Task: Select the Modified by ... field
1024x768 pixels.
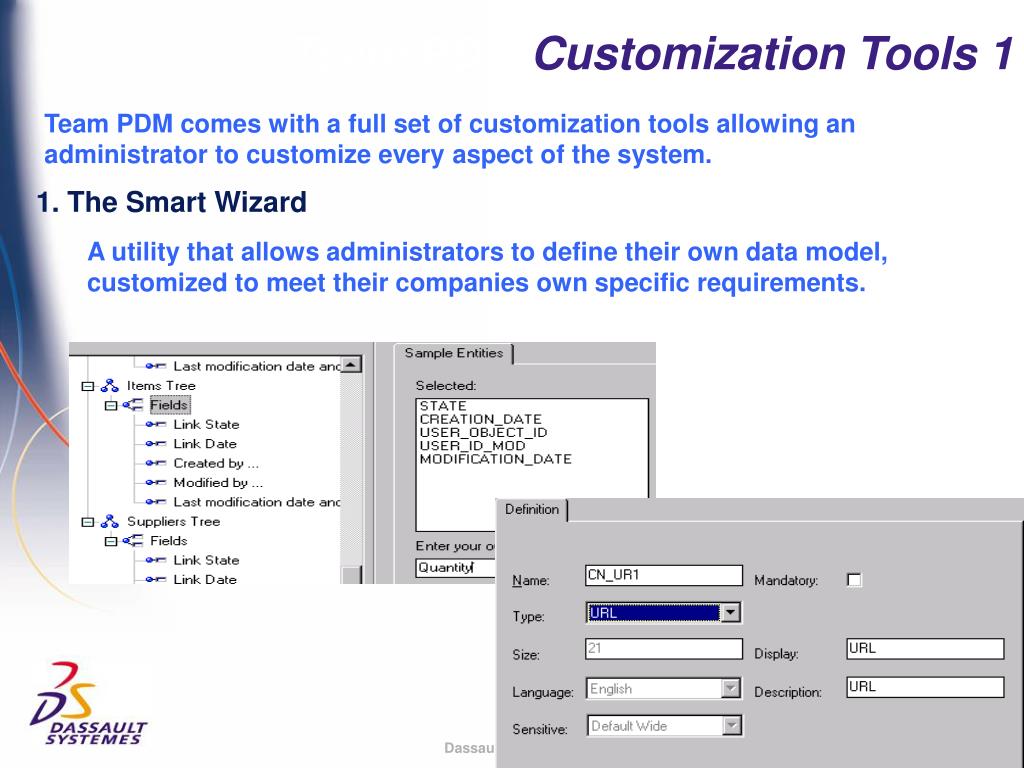Action: coord(218,483)
